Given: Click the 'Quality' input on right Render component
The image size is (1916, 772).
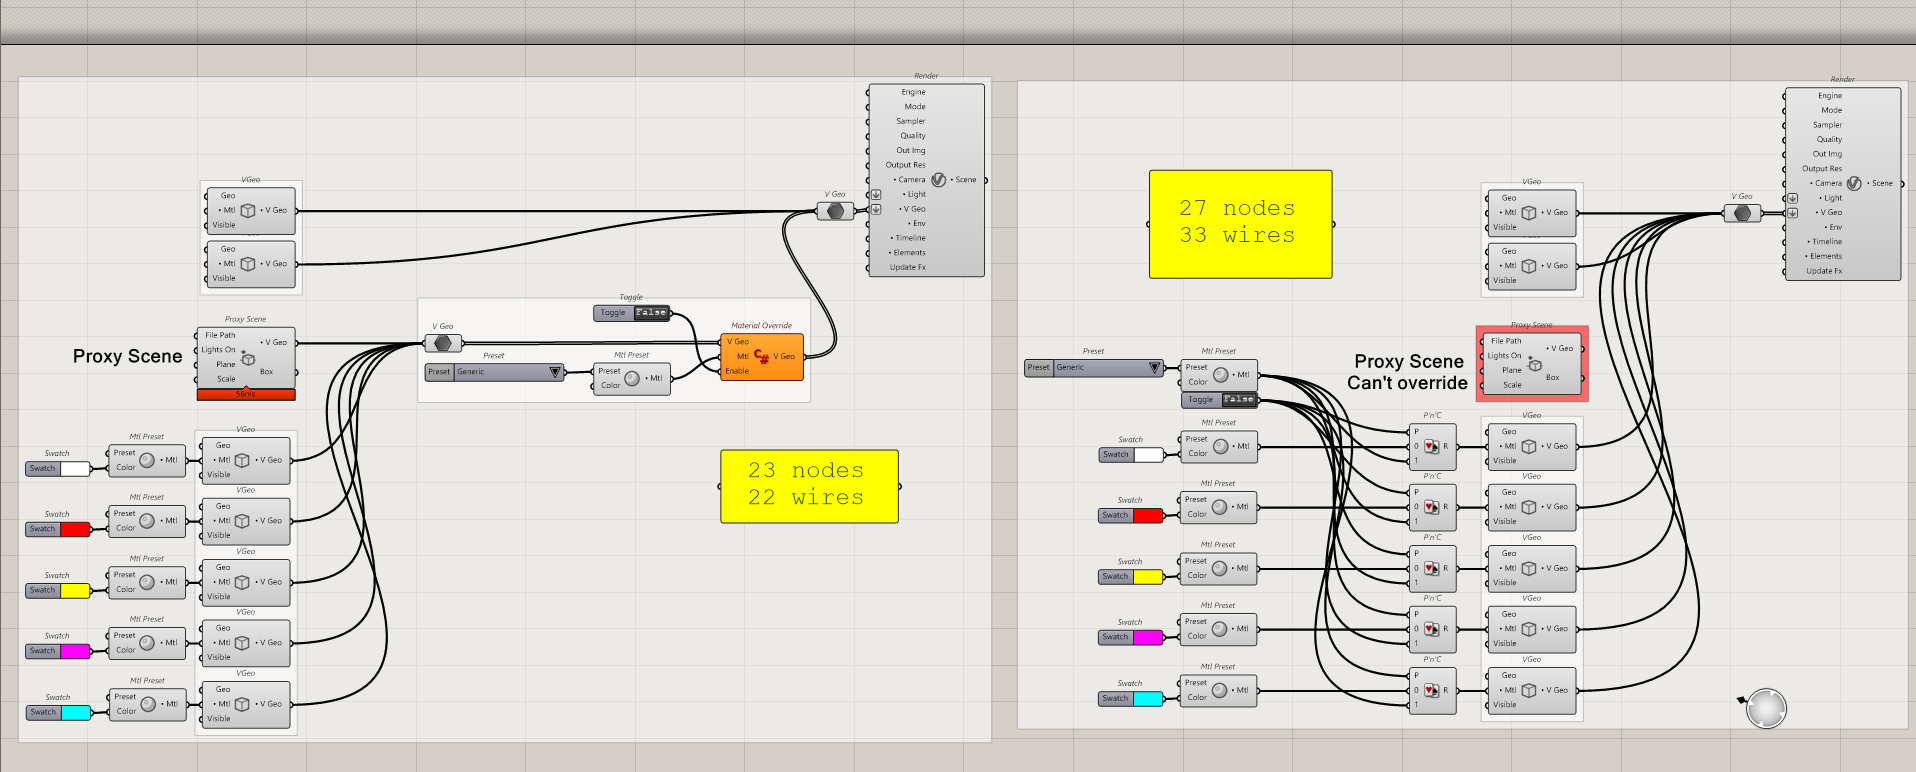Looking at the screenshot, I should pos(1829,139).
